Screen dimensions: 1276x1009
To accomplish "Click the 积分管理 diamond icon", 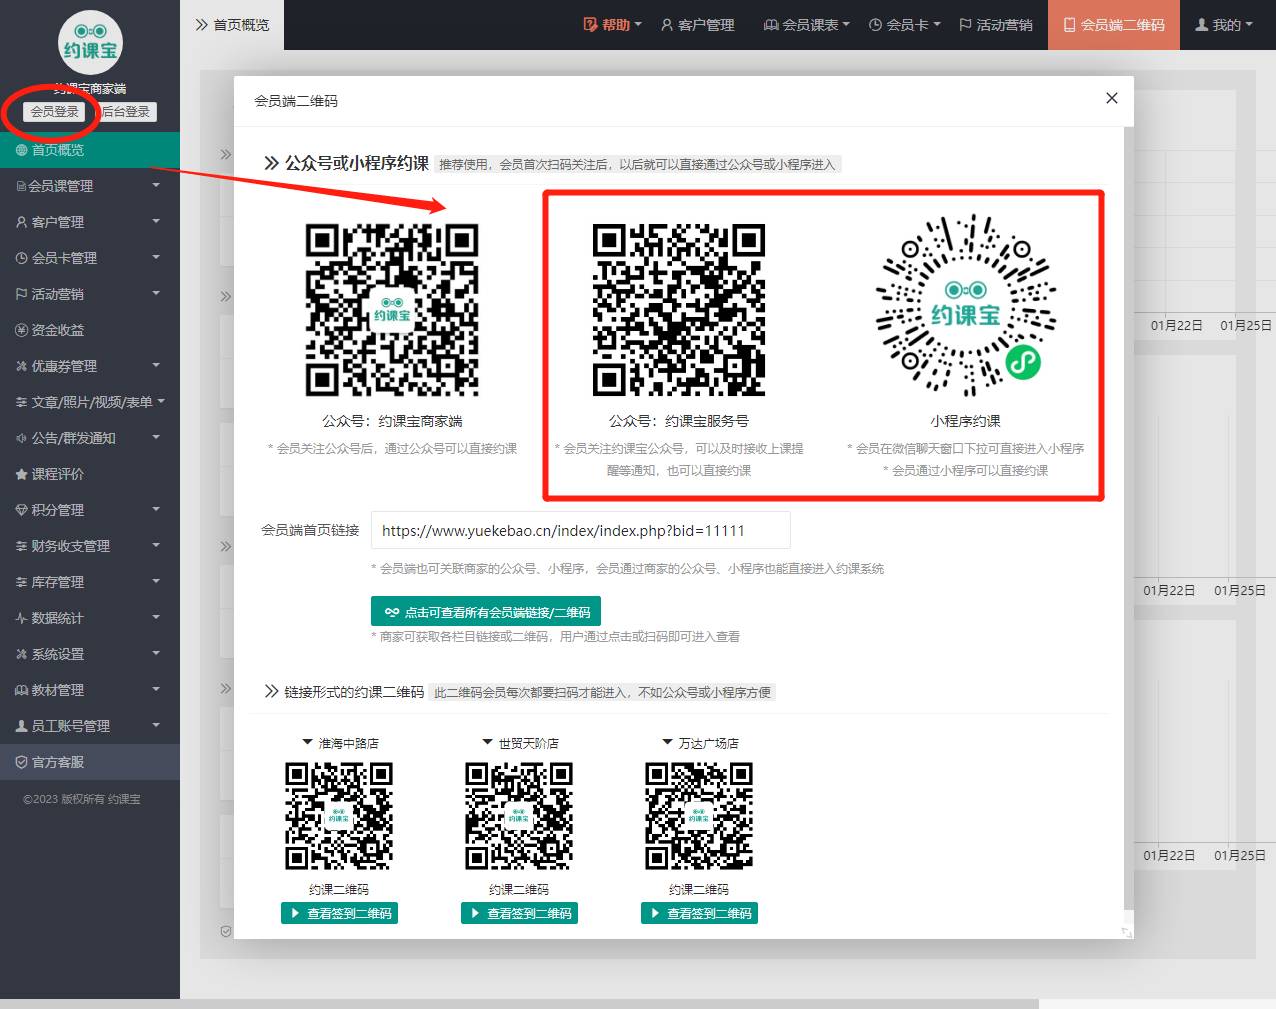I will point(21,510).
